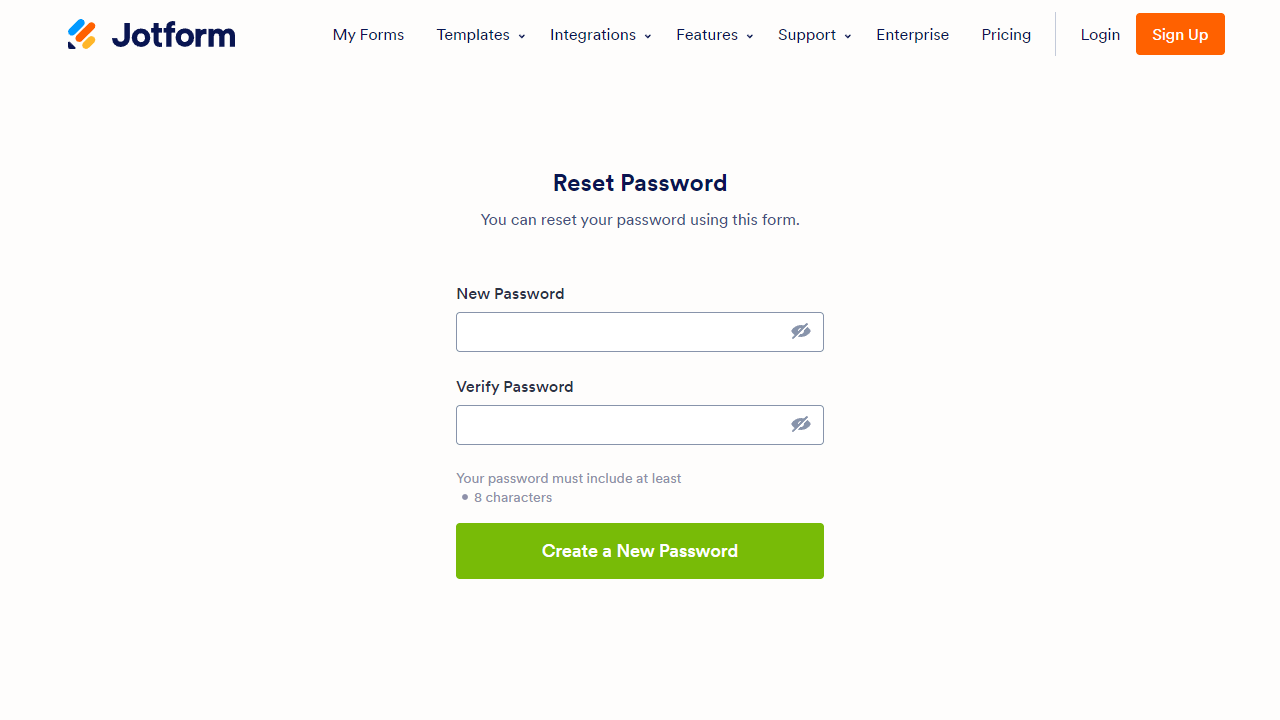Viewport: 1280px width, 720px height.
Task: Expand the Integrations dropdown chevron
Action: [648, 36]
